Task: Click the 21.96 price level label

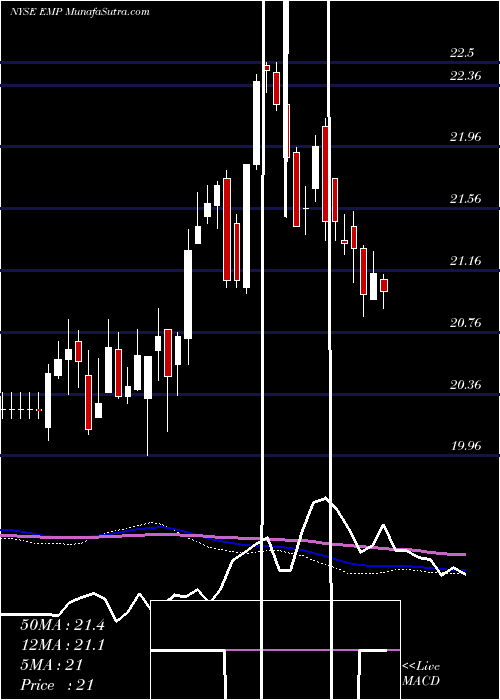Action: 466,137
